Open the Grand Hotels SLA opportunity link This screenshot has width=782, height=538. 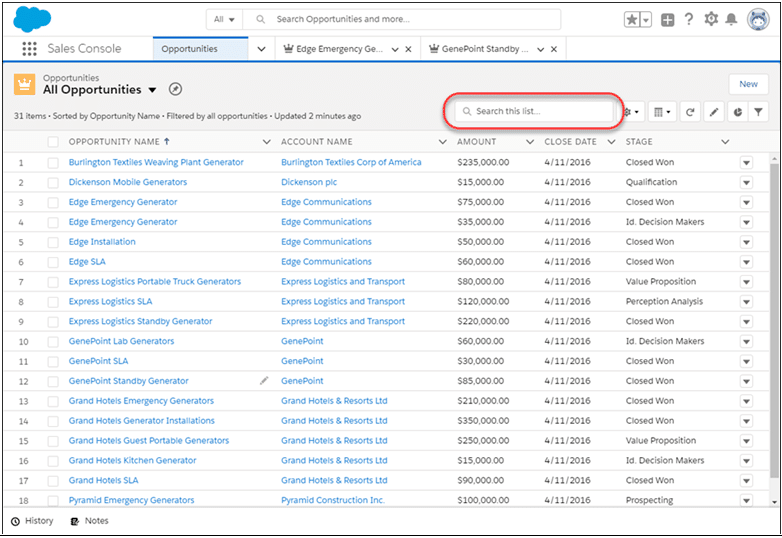click(103, 480)
